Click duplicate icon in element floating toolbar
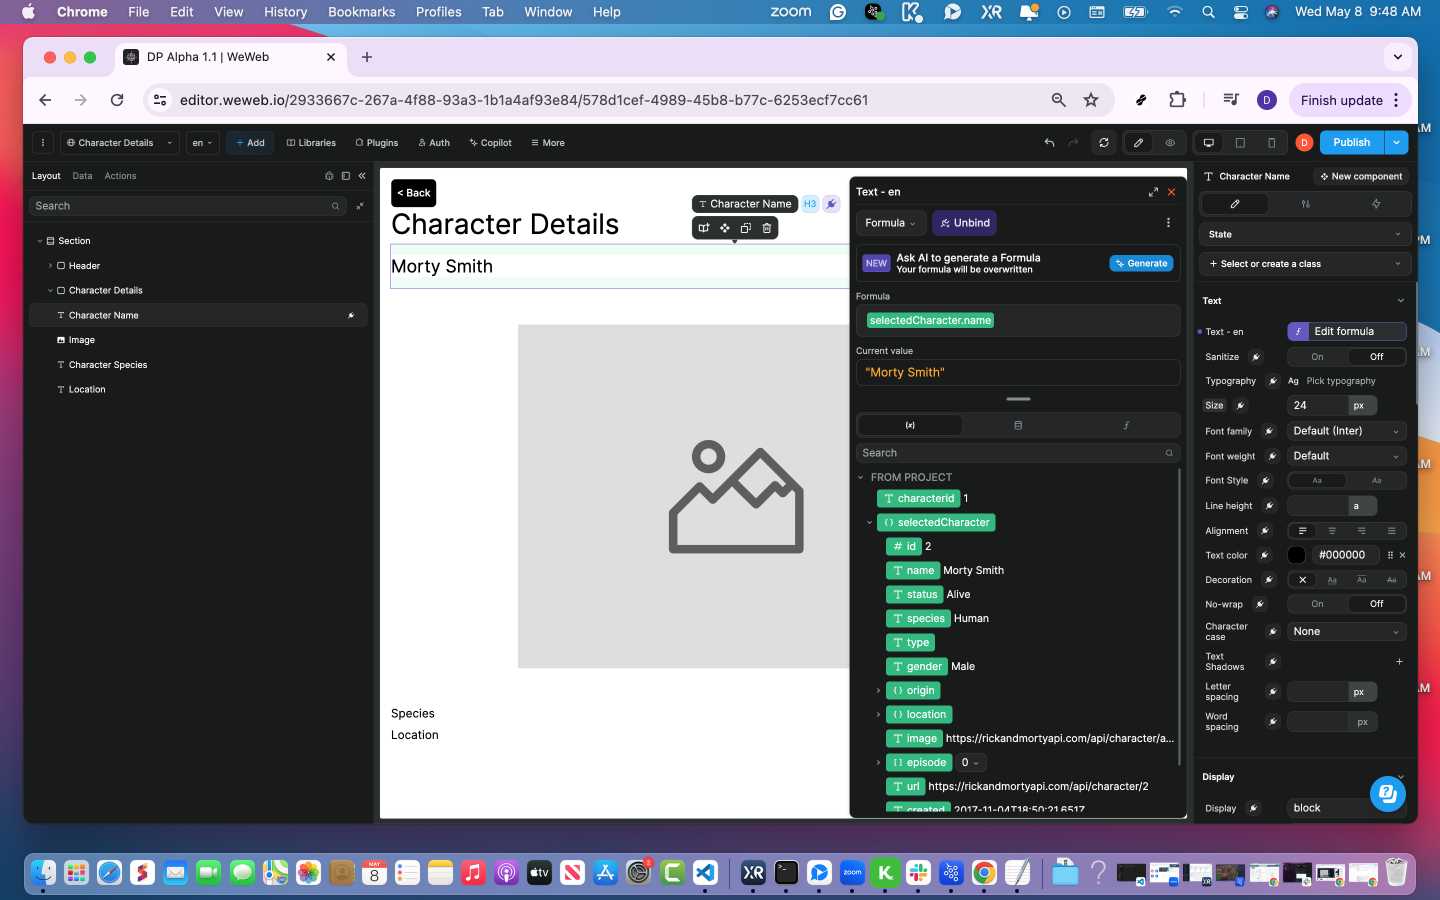1440x900 pixels. (746, 228)
